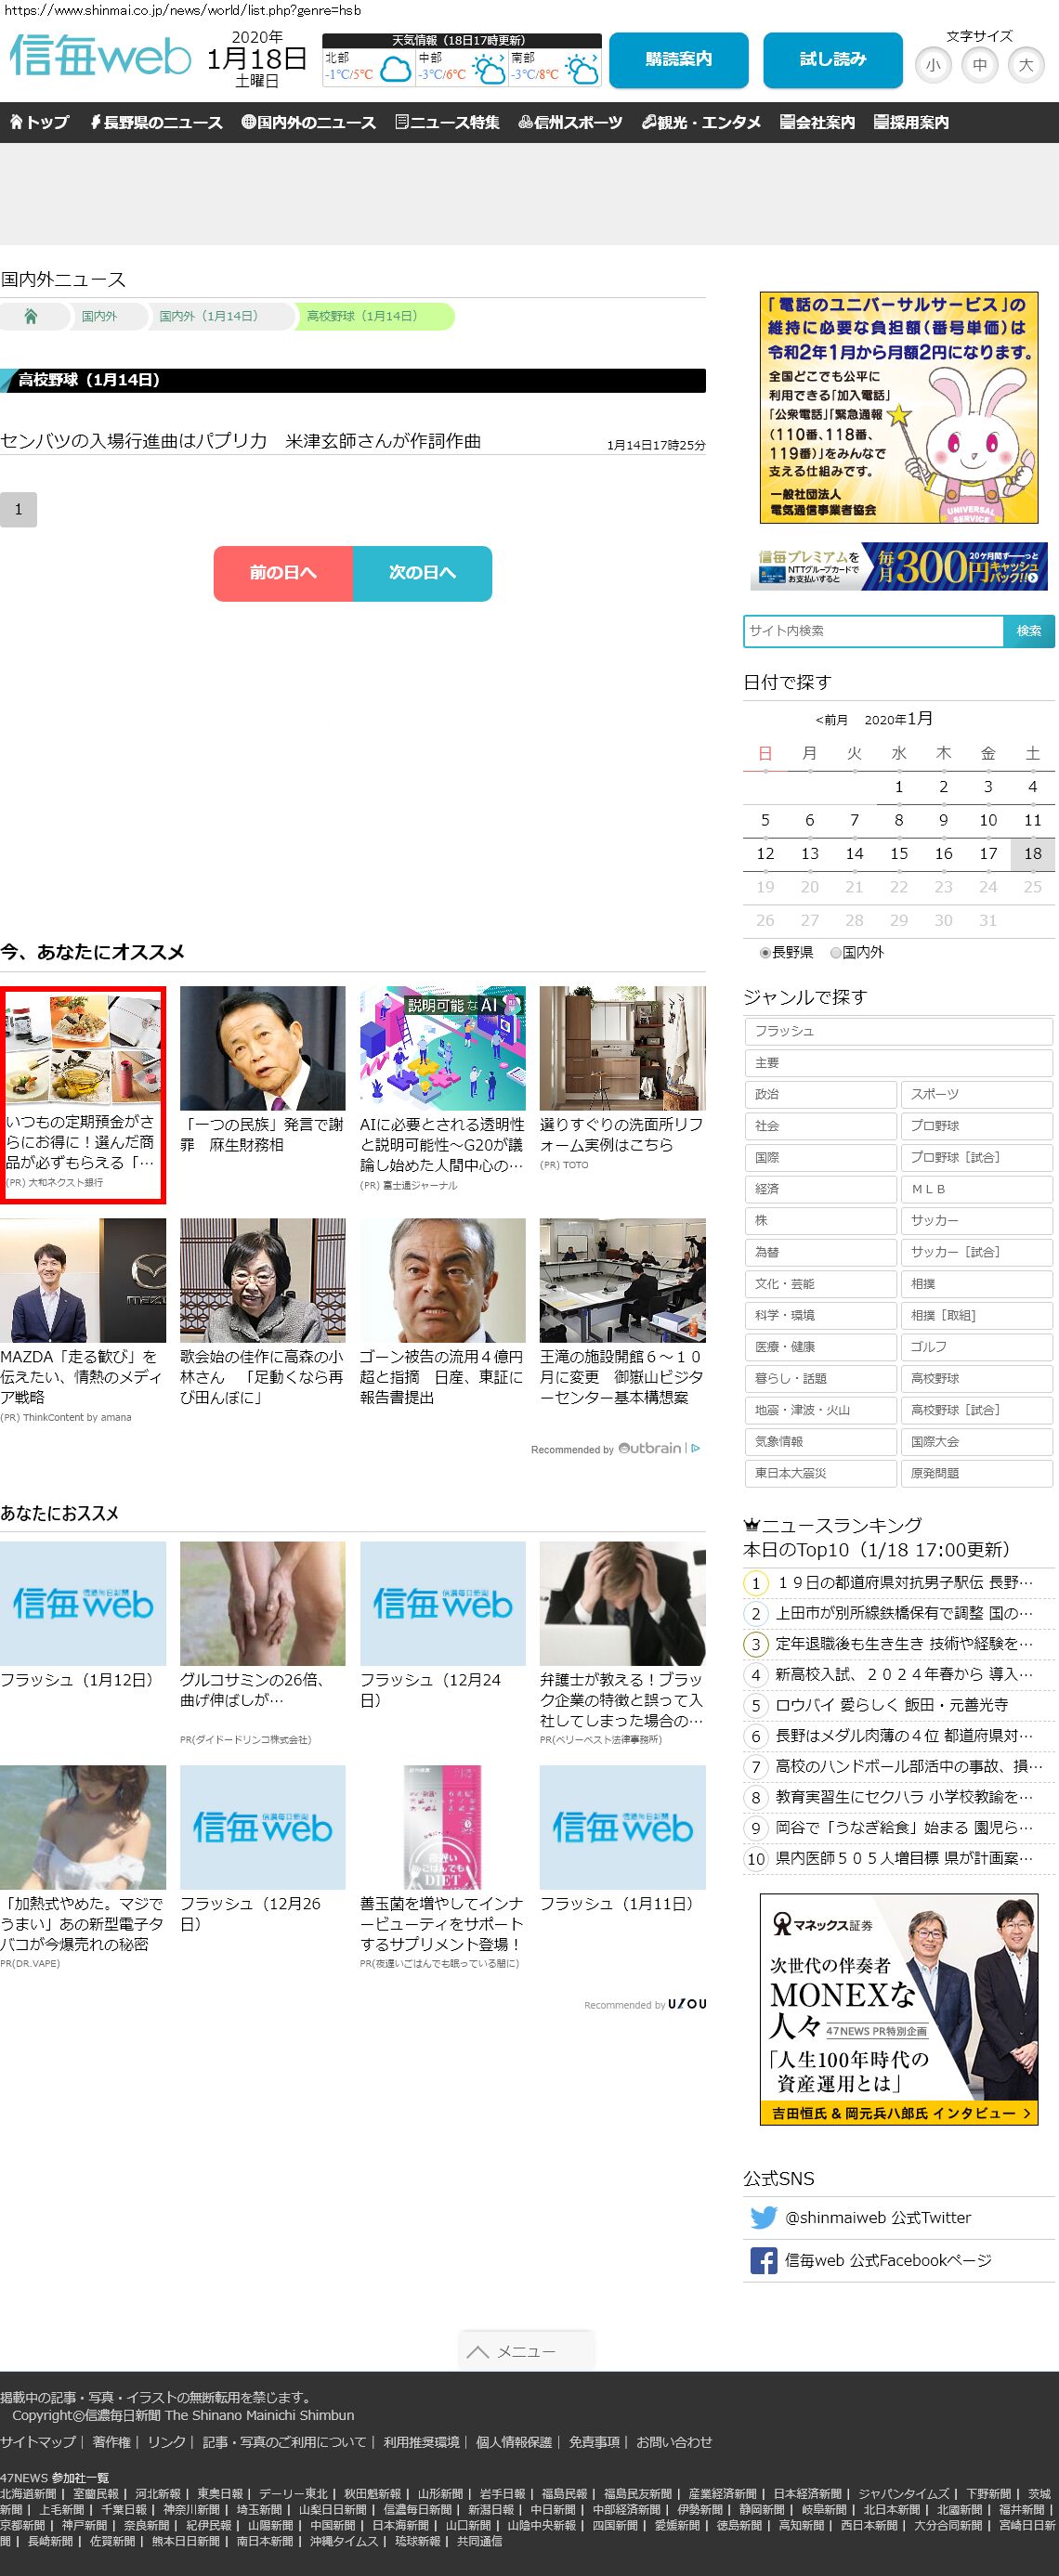Set font size to medium (中)

[x=979, y=65]
